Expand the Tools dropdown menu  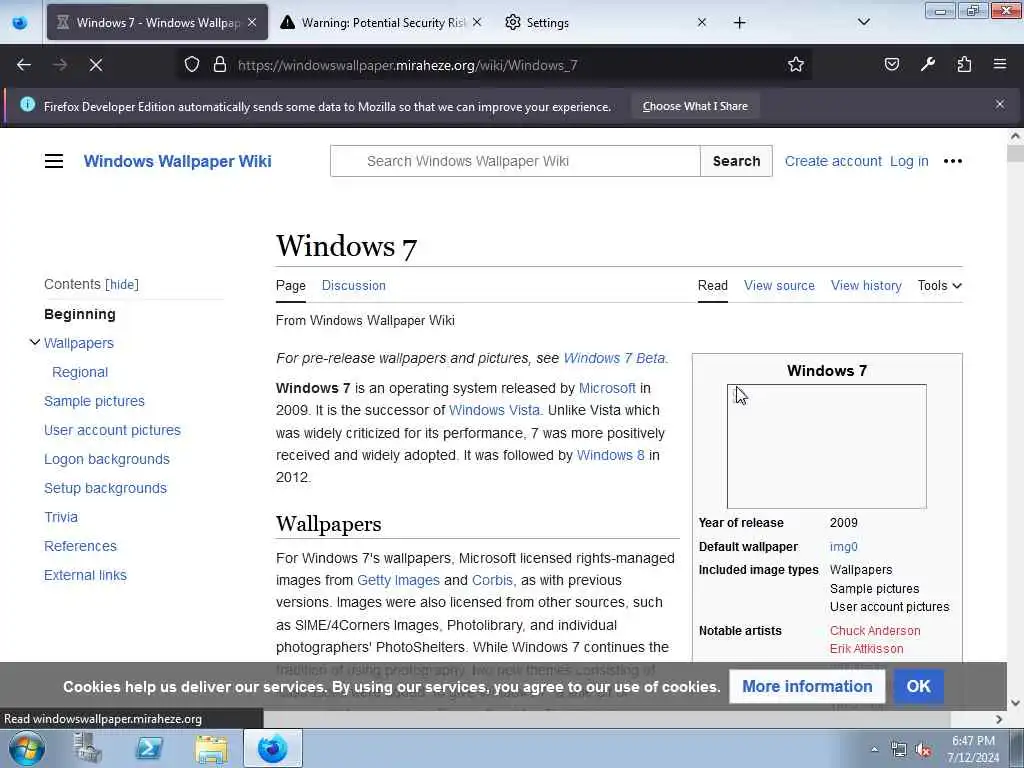(x=939, y=285)
